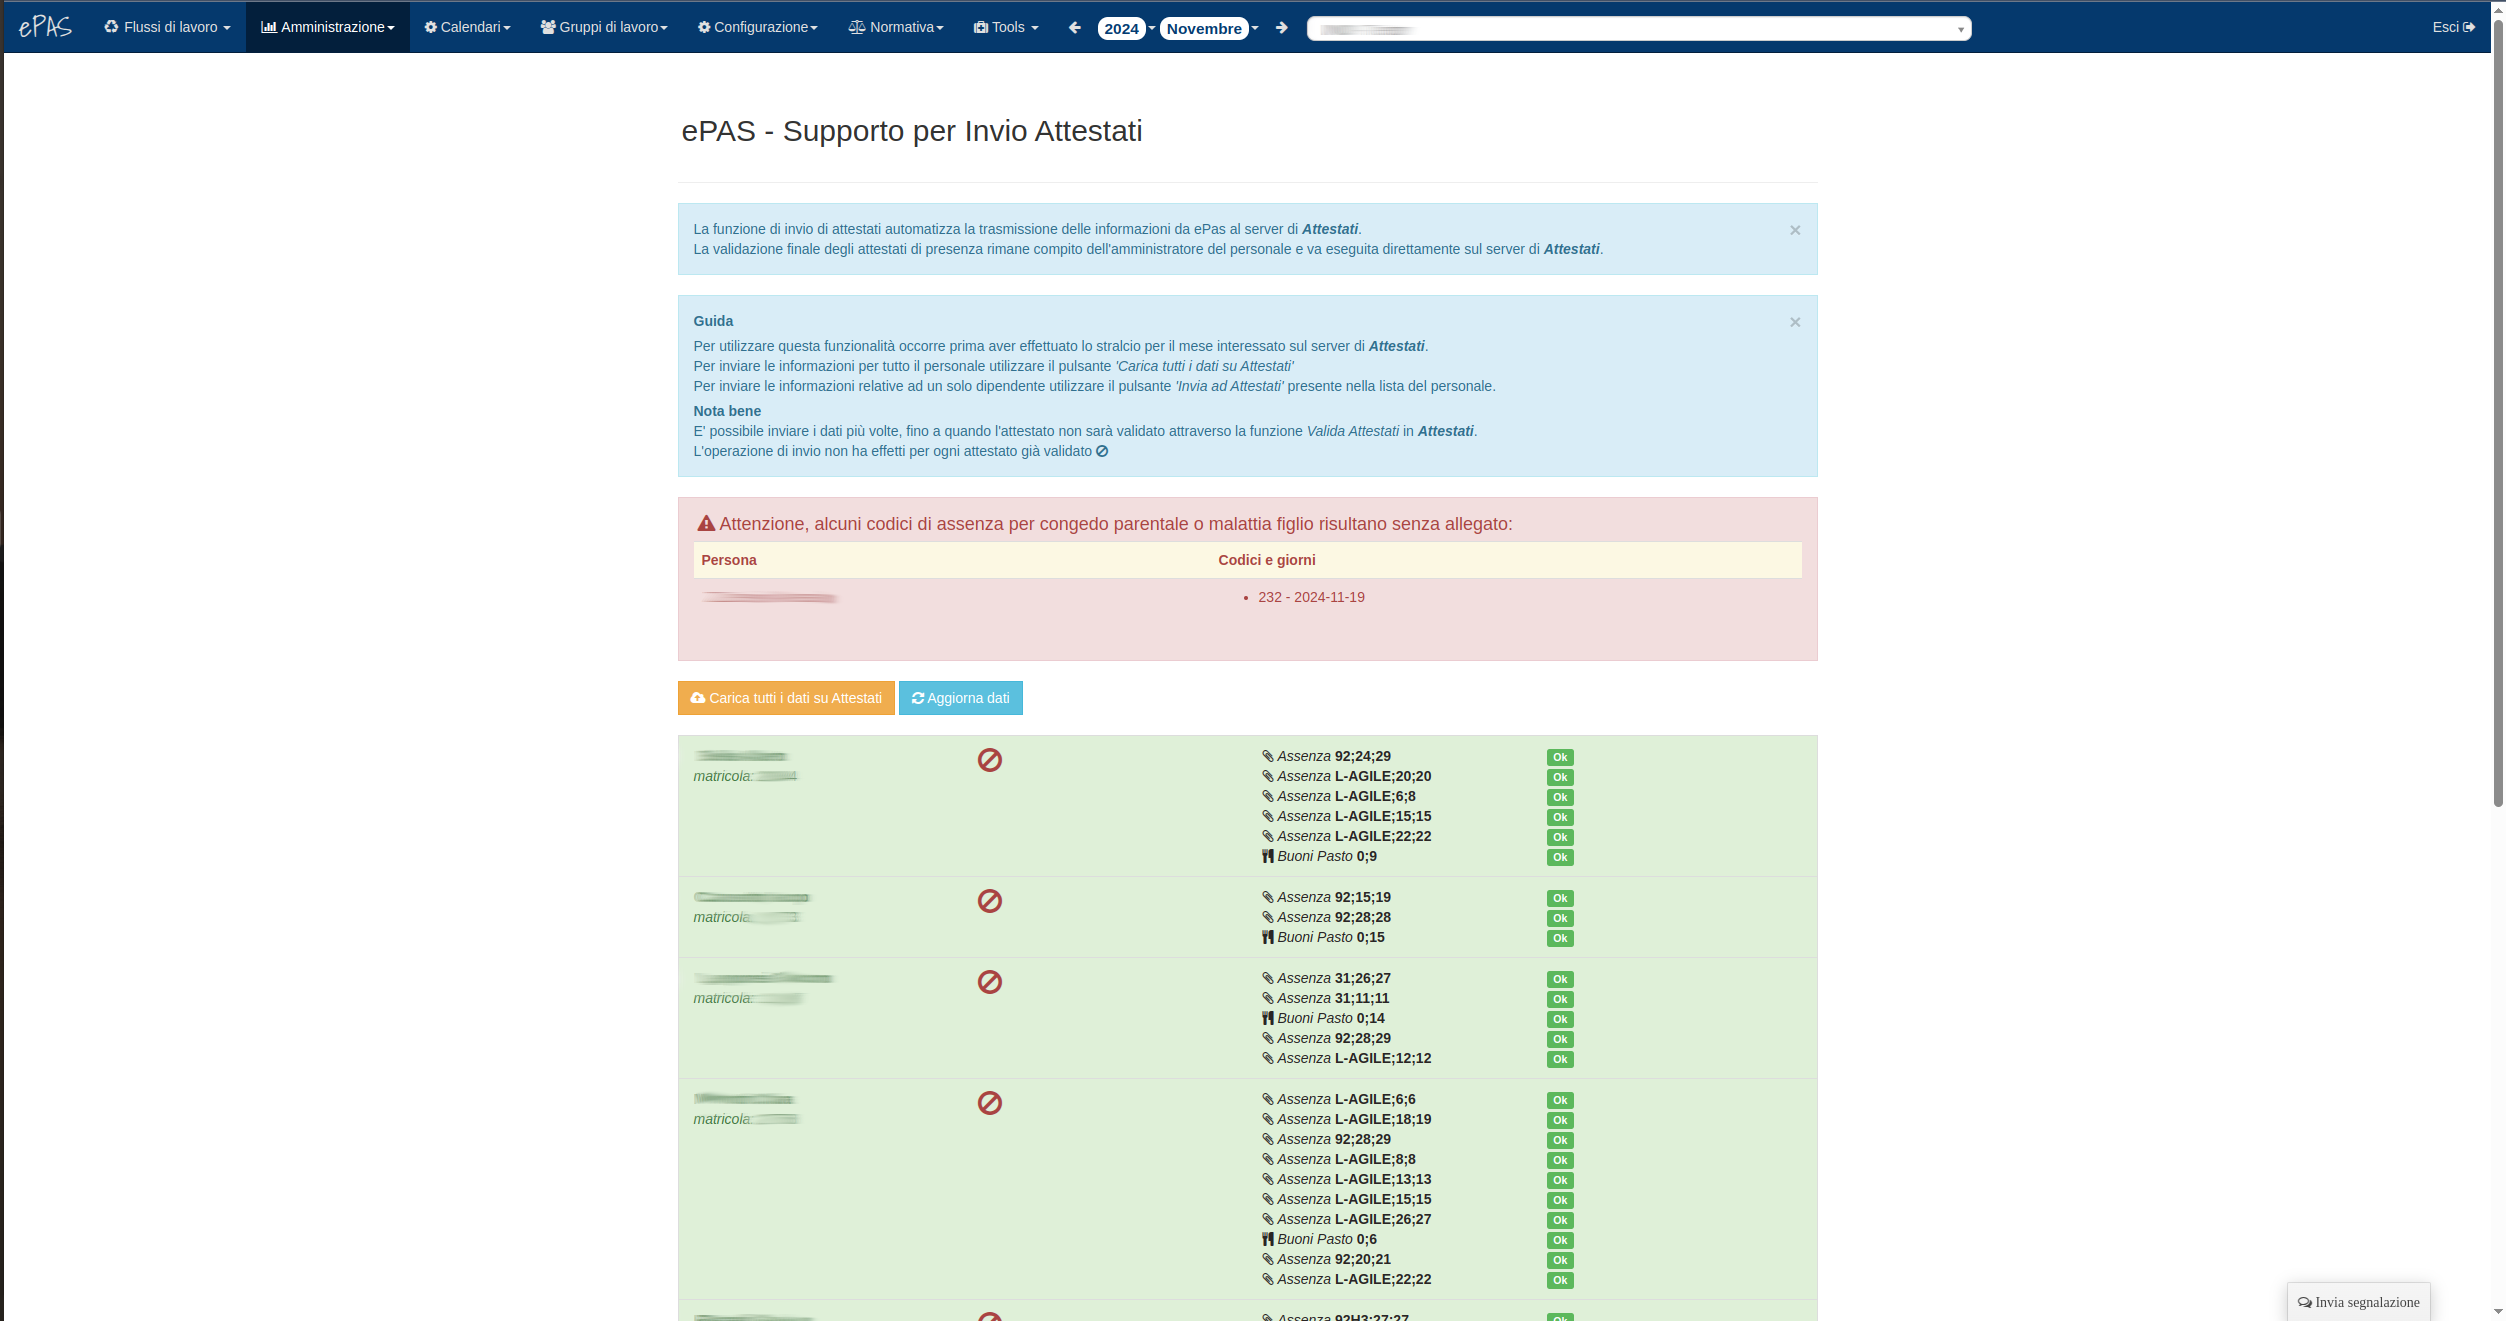The height and width of the screenshot is (1321, 2506).
Task: Open the Amministrazione menu
Action: [x=328, y=27]
